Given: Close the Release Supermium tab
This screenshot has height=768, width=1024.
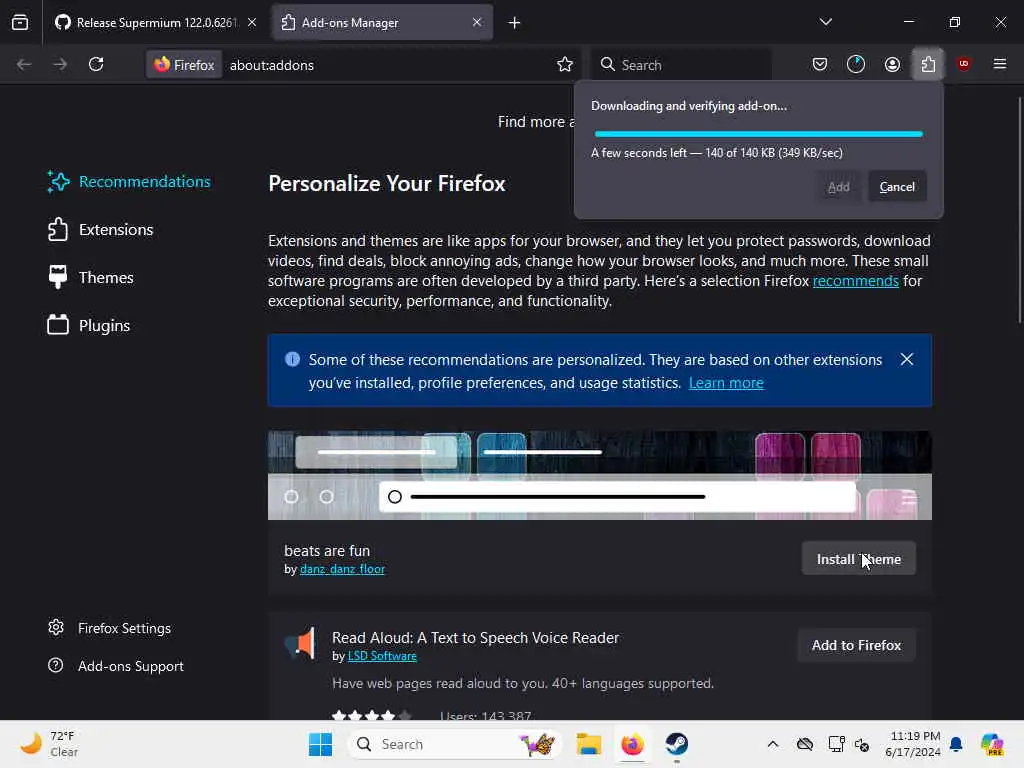Looking at the screenshot, I should click(x=252, y=22).
